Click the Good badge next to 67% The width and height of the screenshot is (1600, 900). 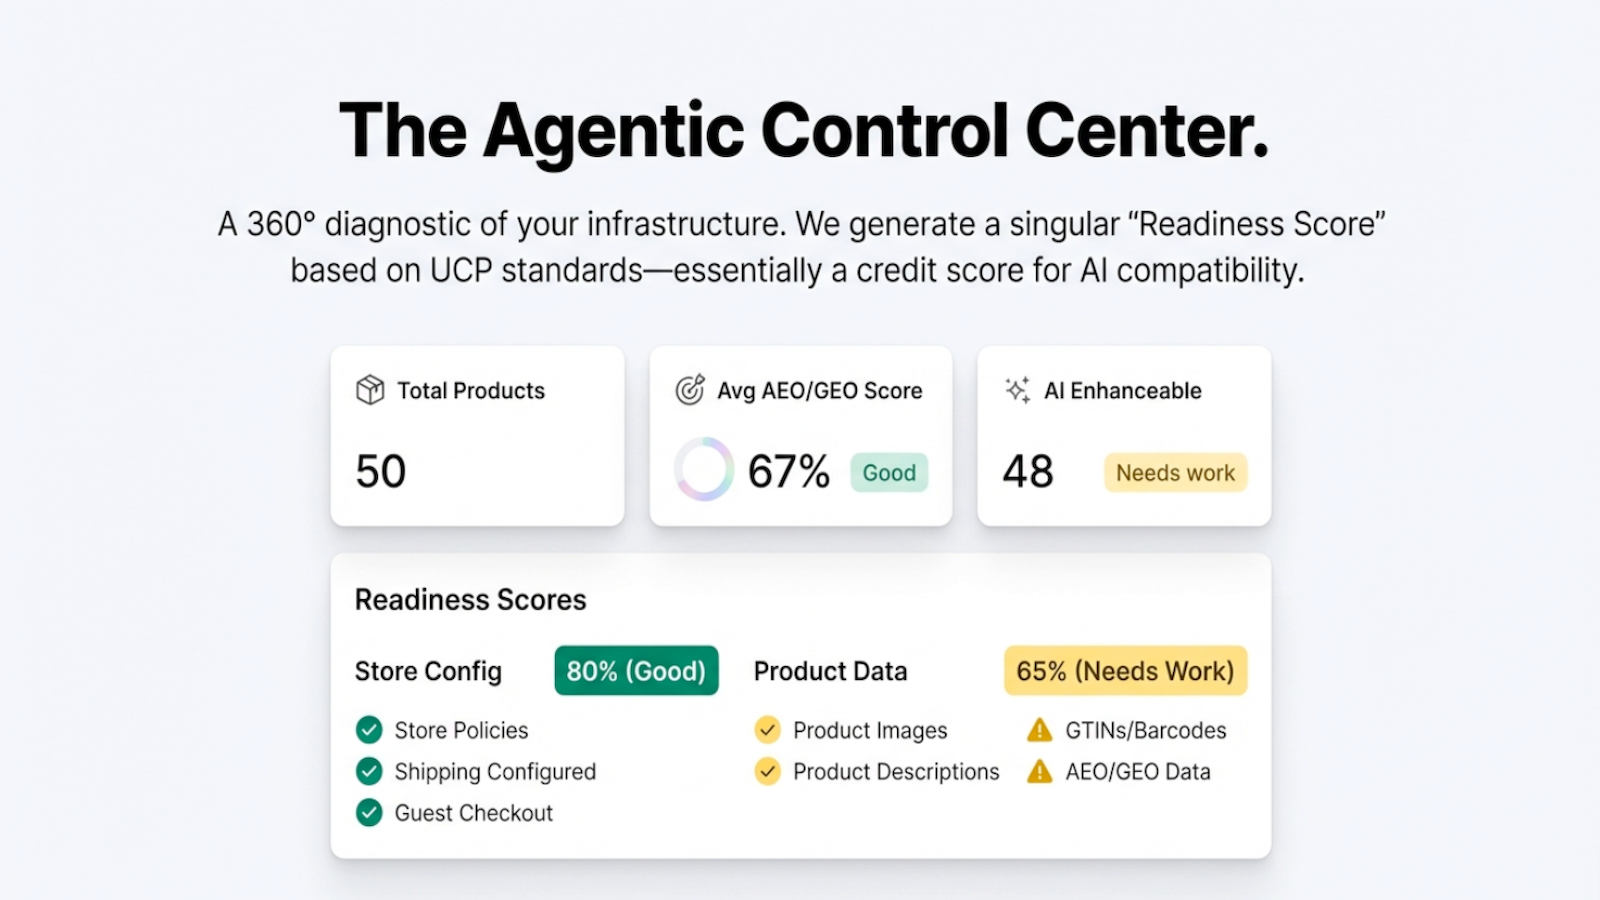888,472
